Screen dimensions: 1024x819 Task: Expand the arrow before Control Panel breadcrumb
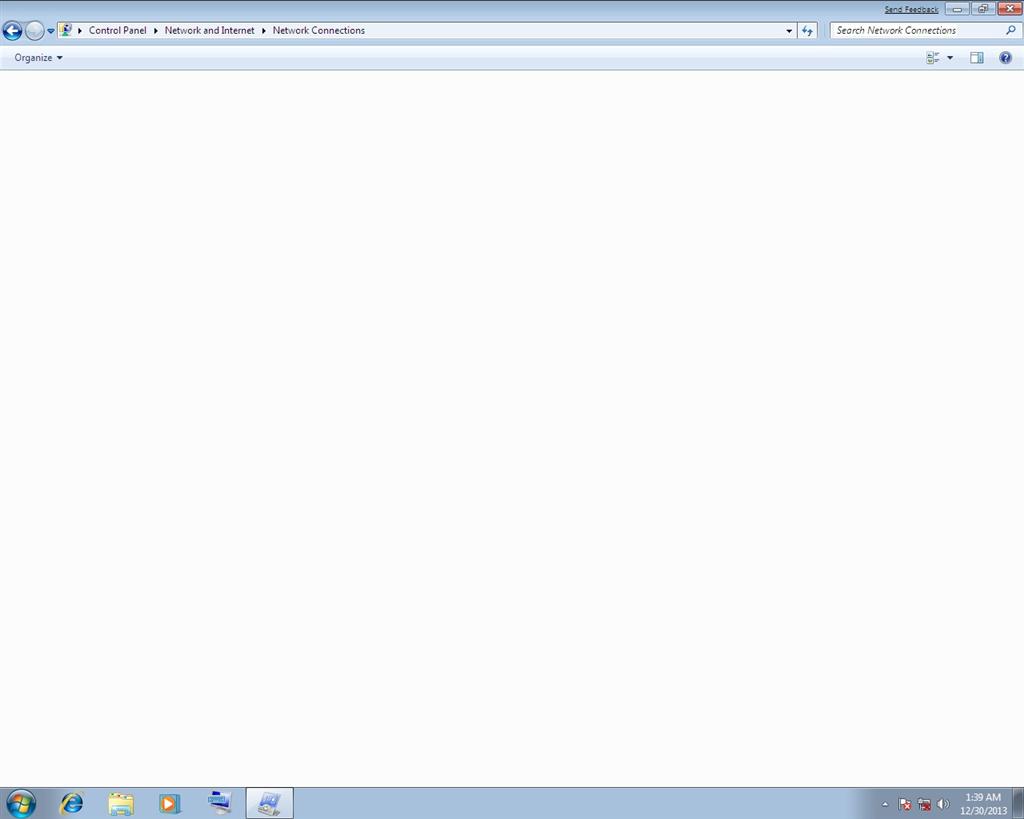[80, 31]
